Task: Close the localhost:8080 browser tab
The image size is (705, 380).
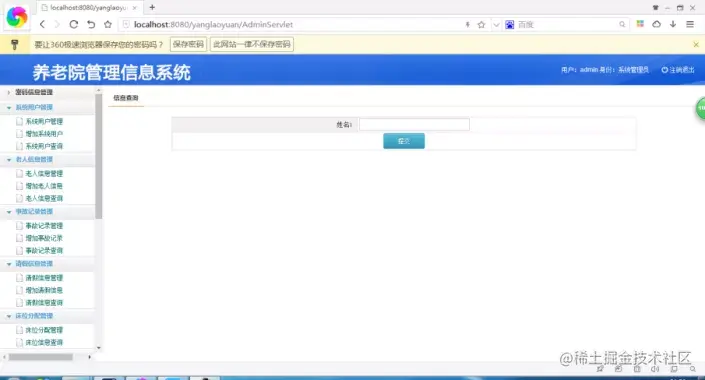Action: coord(134,8)
